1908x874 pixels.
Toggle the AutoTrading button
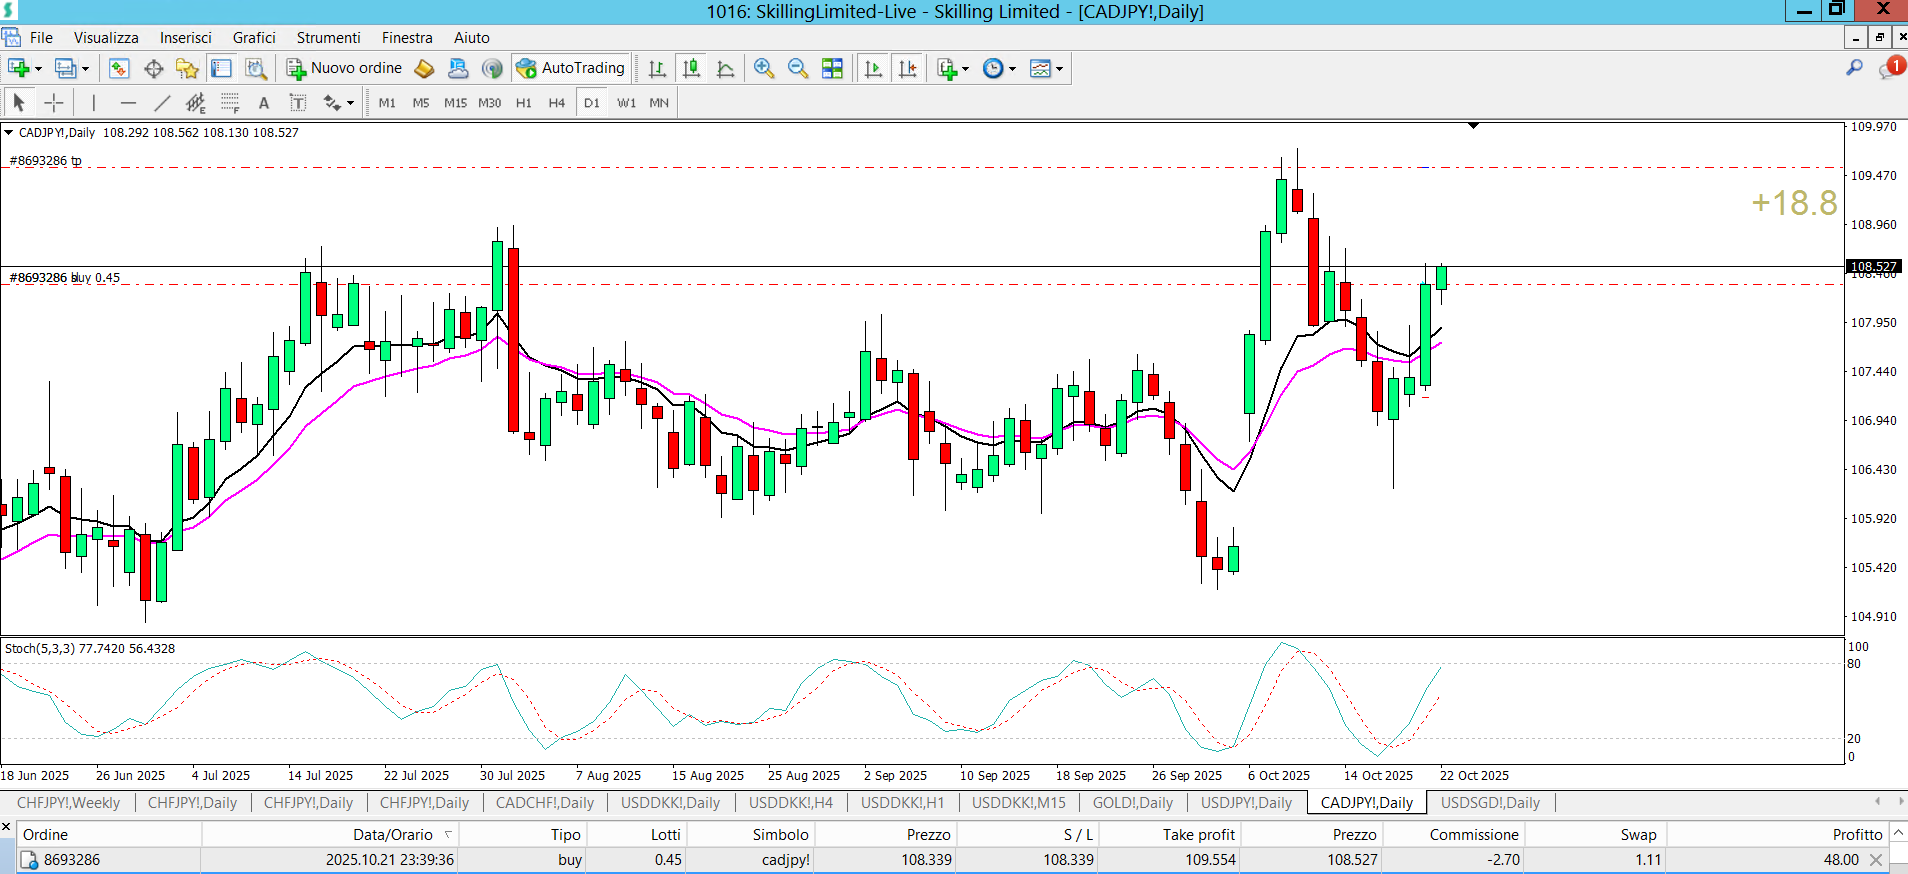tap(571, 68)
